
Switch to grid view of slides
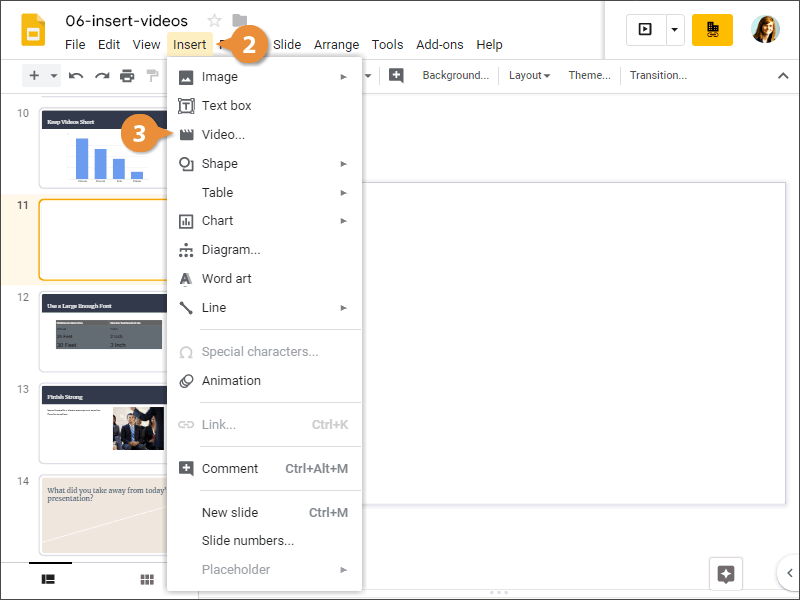point(146,579)
